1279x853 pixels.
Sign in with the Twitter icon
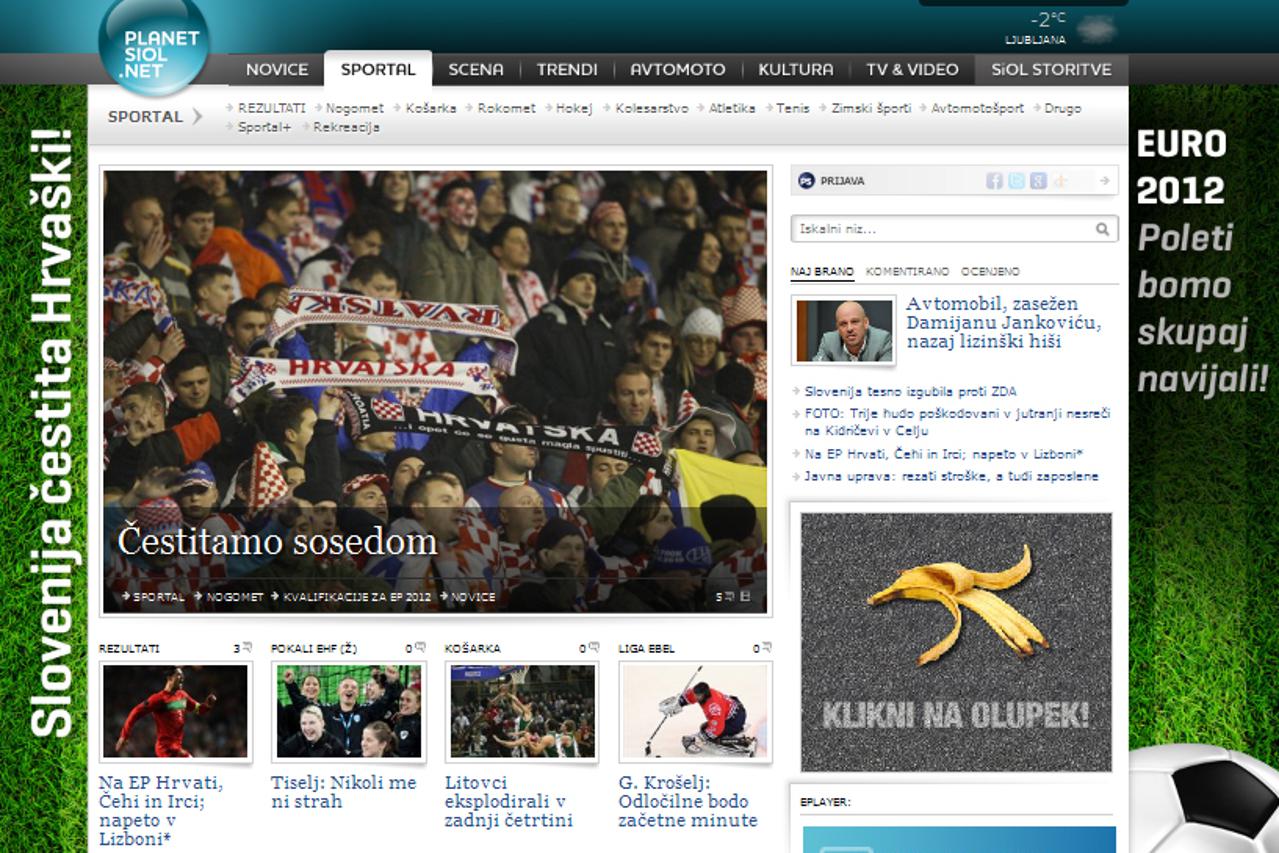pyautogui.click(x=1016, y=181)
